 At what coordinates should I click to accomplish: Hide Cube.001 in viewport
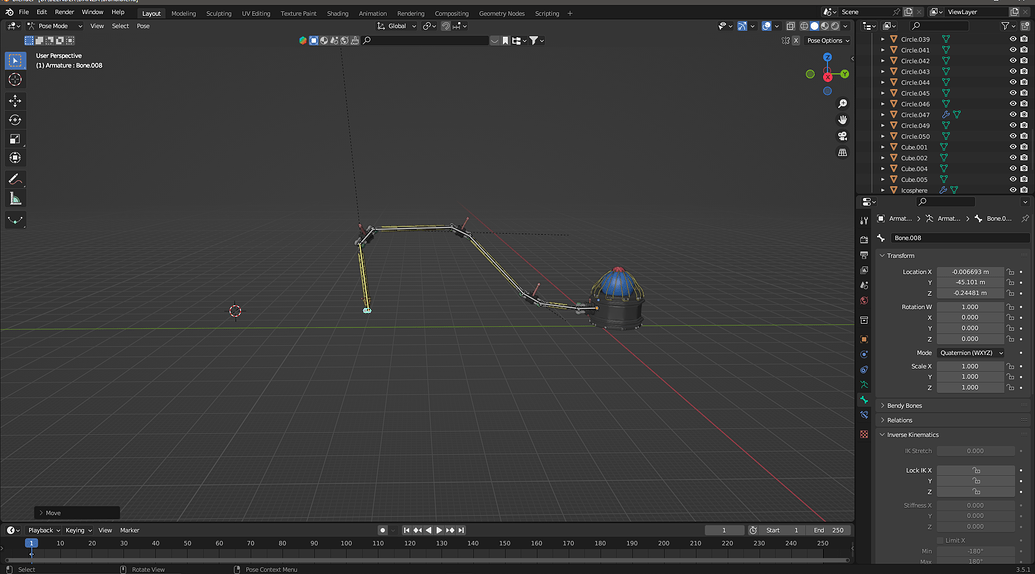(1013, 147)
